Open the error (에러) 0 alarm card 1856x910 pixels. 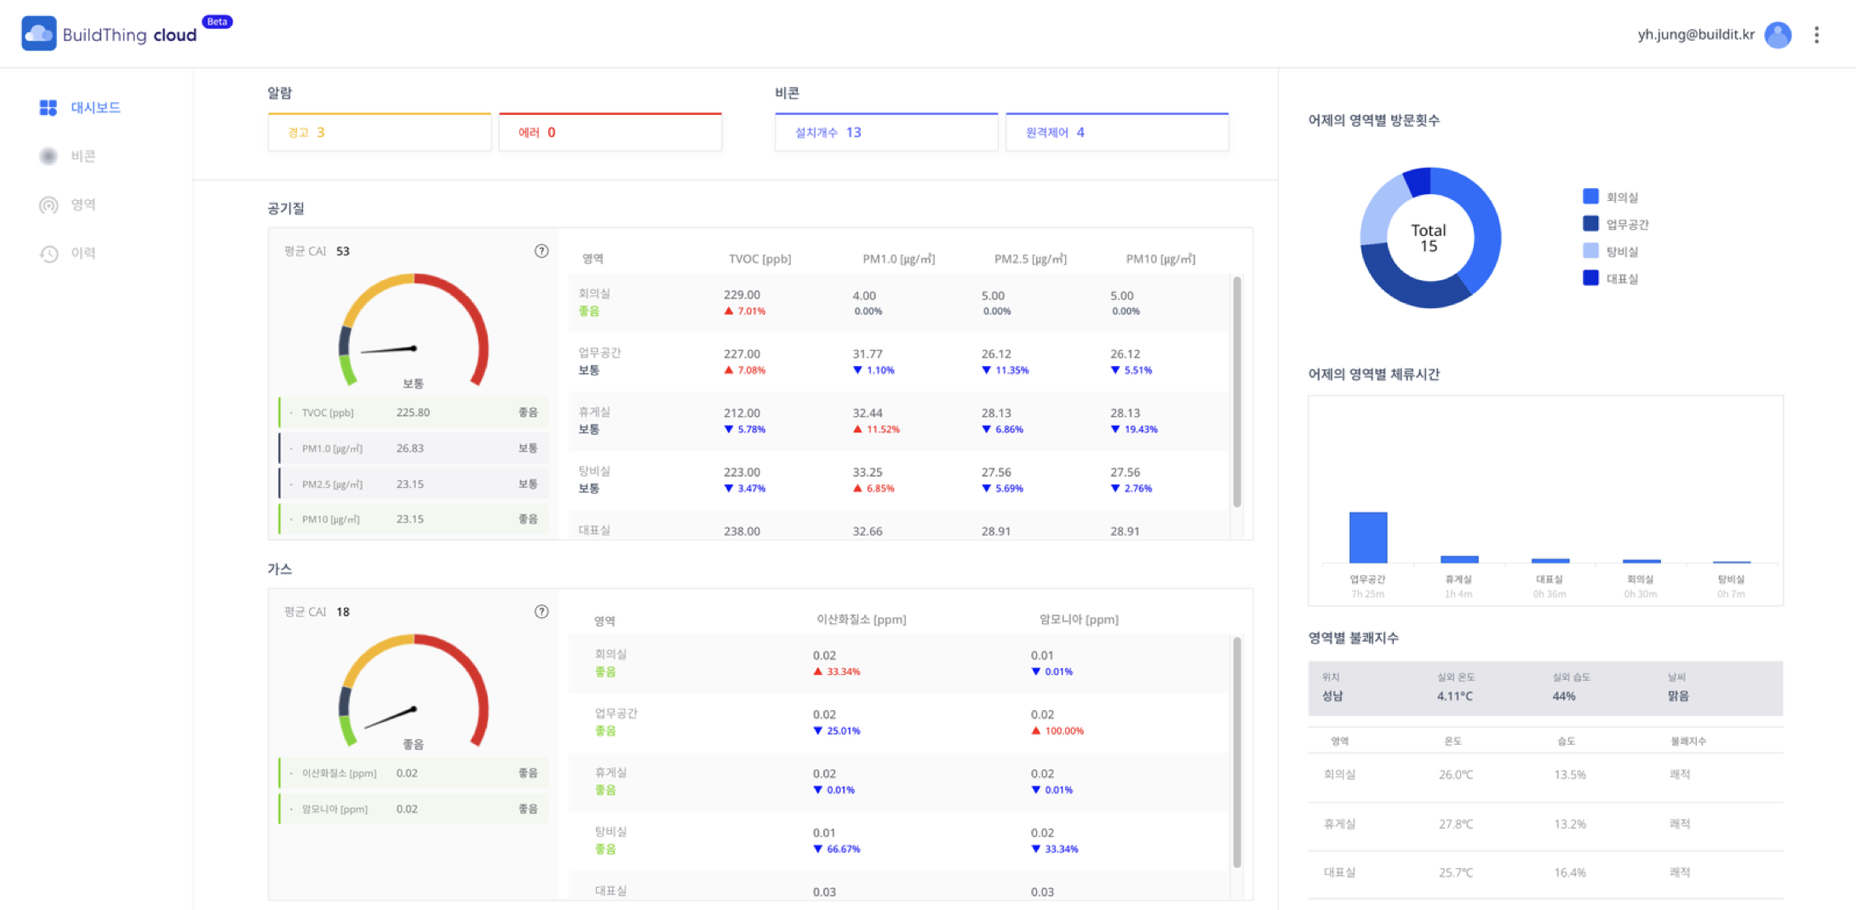[610, 132]
